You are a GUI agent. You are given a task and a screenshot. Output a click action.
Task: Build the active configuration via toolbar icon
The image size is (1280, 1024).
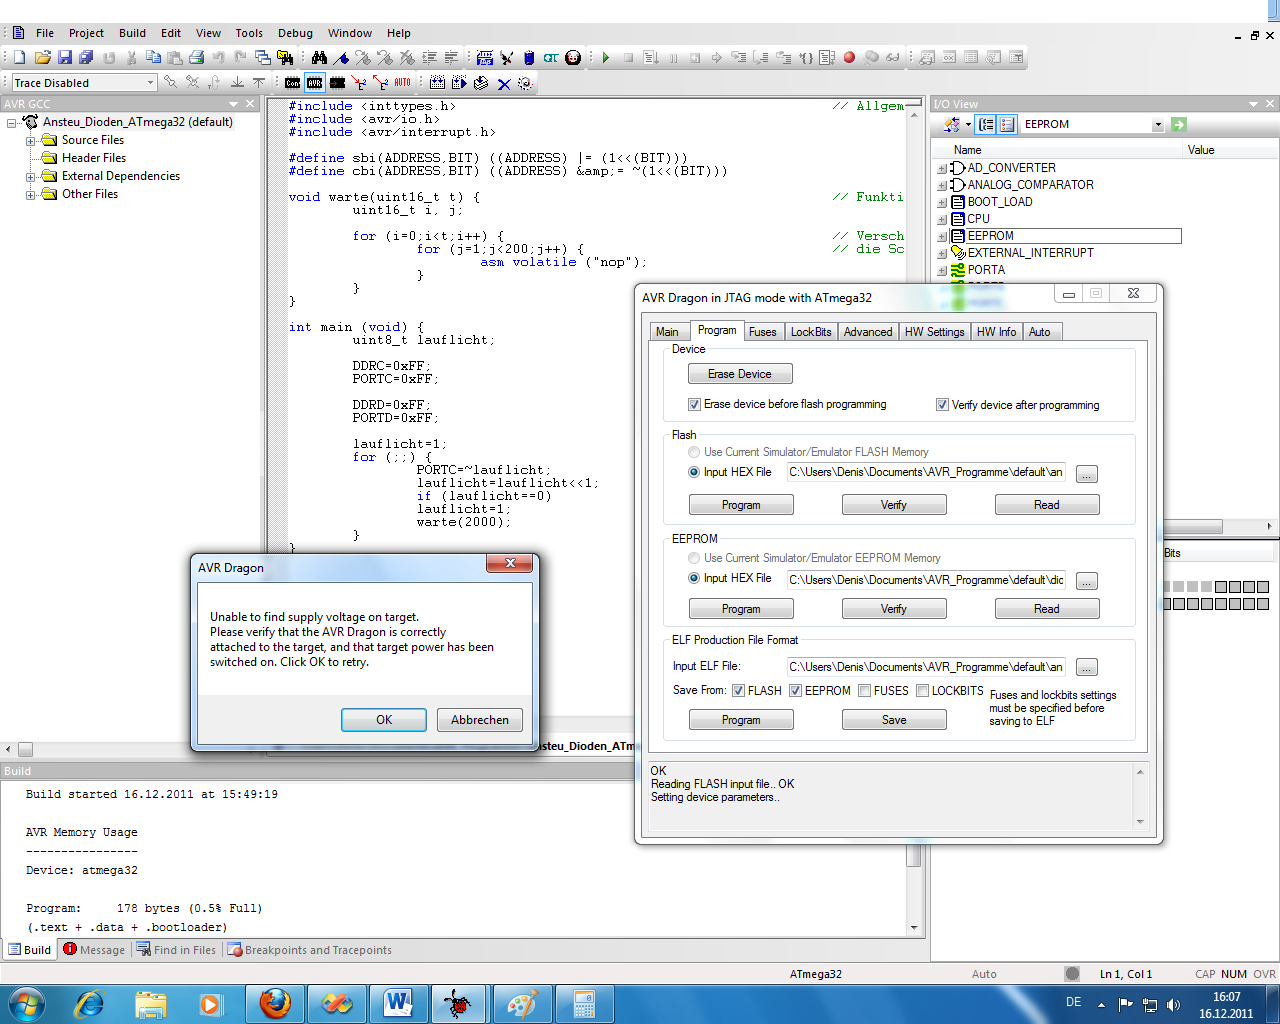pyautogui.click(x=437, y=83)
